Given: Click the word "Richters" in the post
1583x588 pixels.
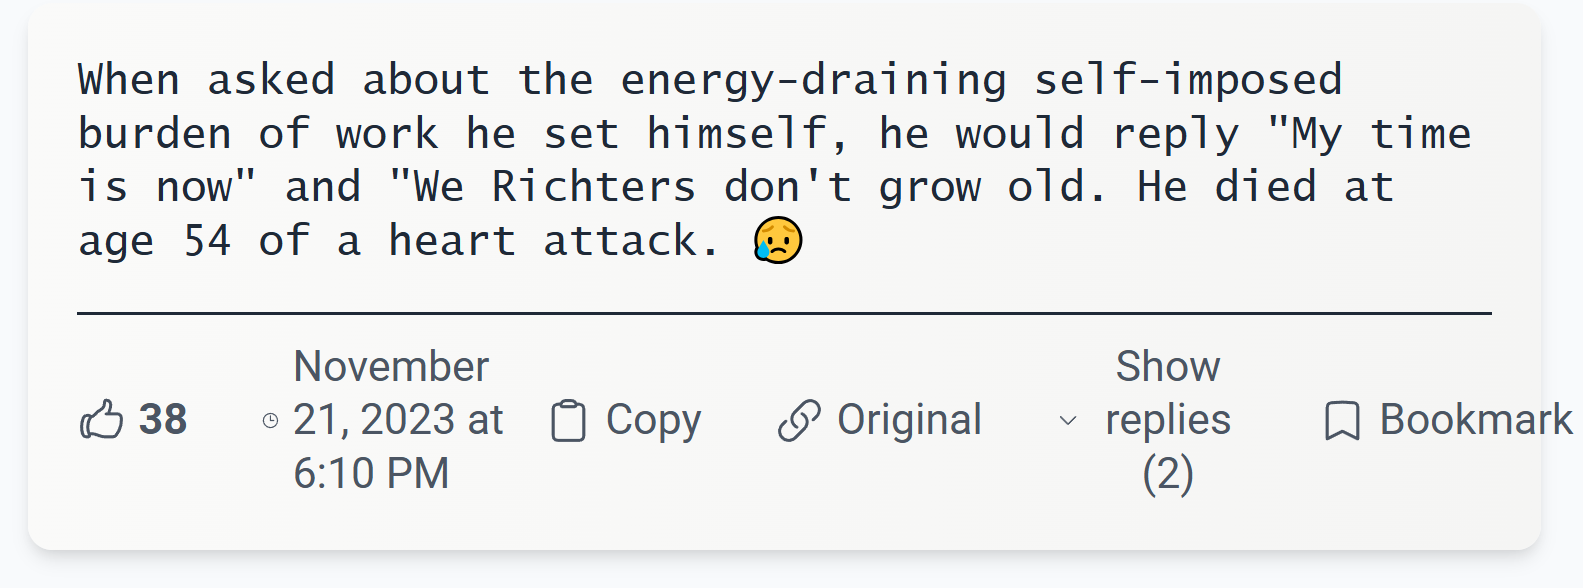Looking at the screenshot, I should tap(593, 187).
